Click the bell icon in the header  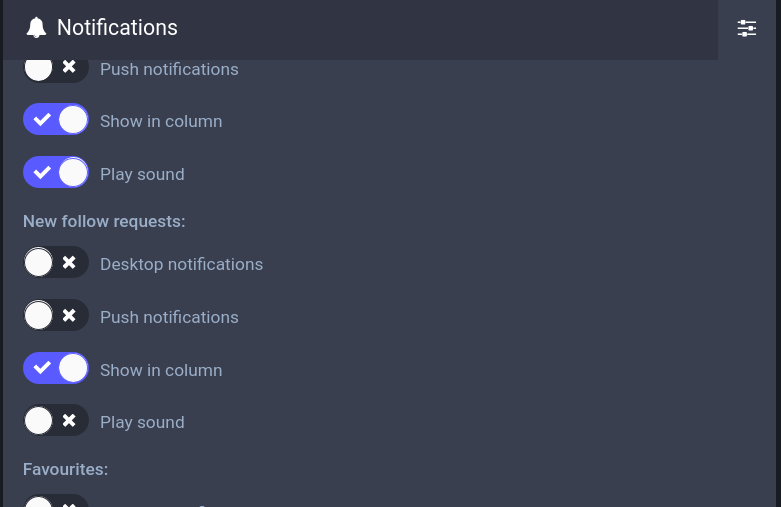[x=36, y=28]
